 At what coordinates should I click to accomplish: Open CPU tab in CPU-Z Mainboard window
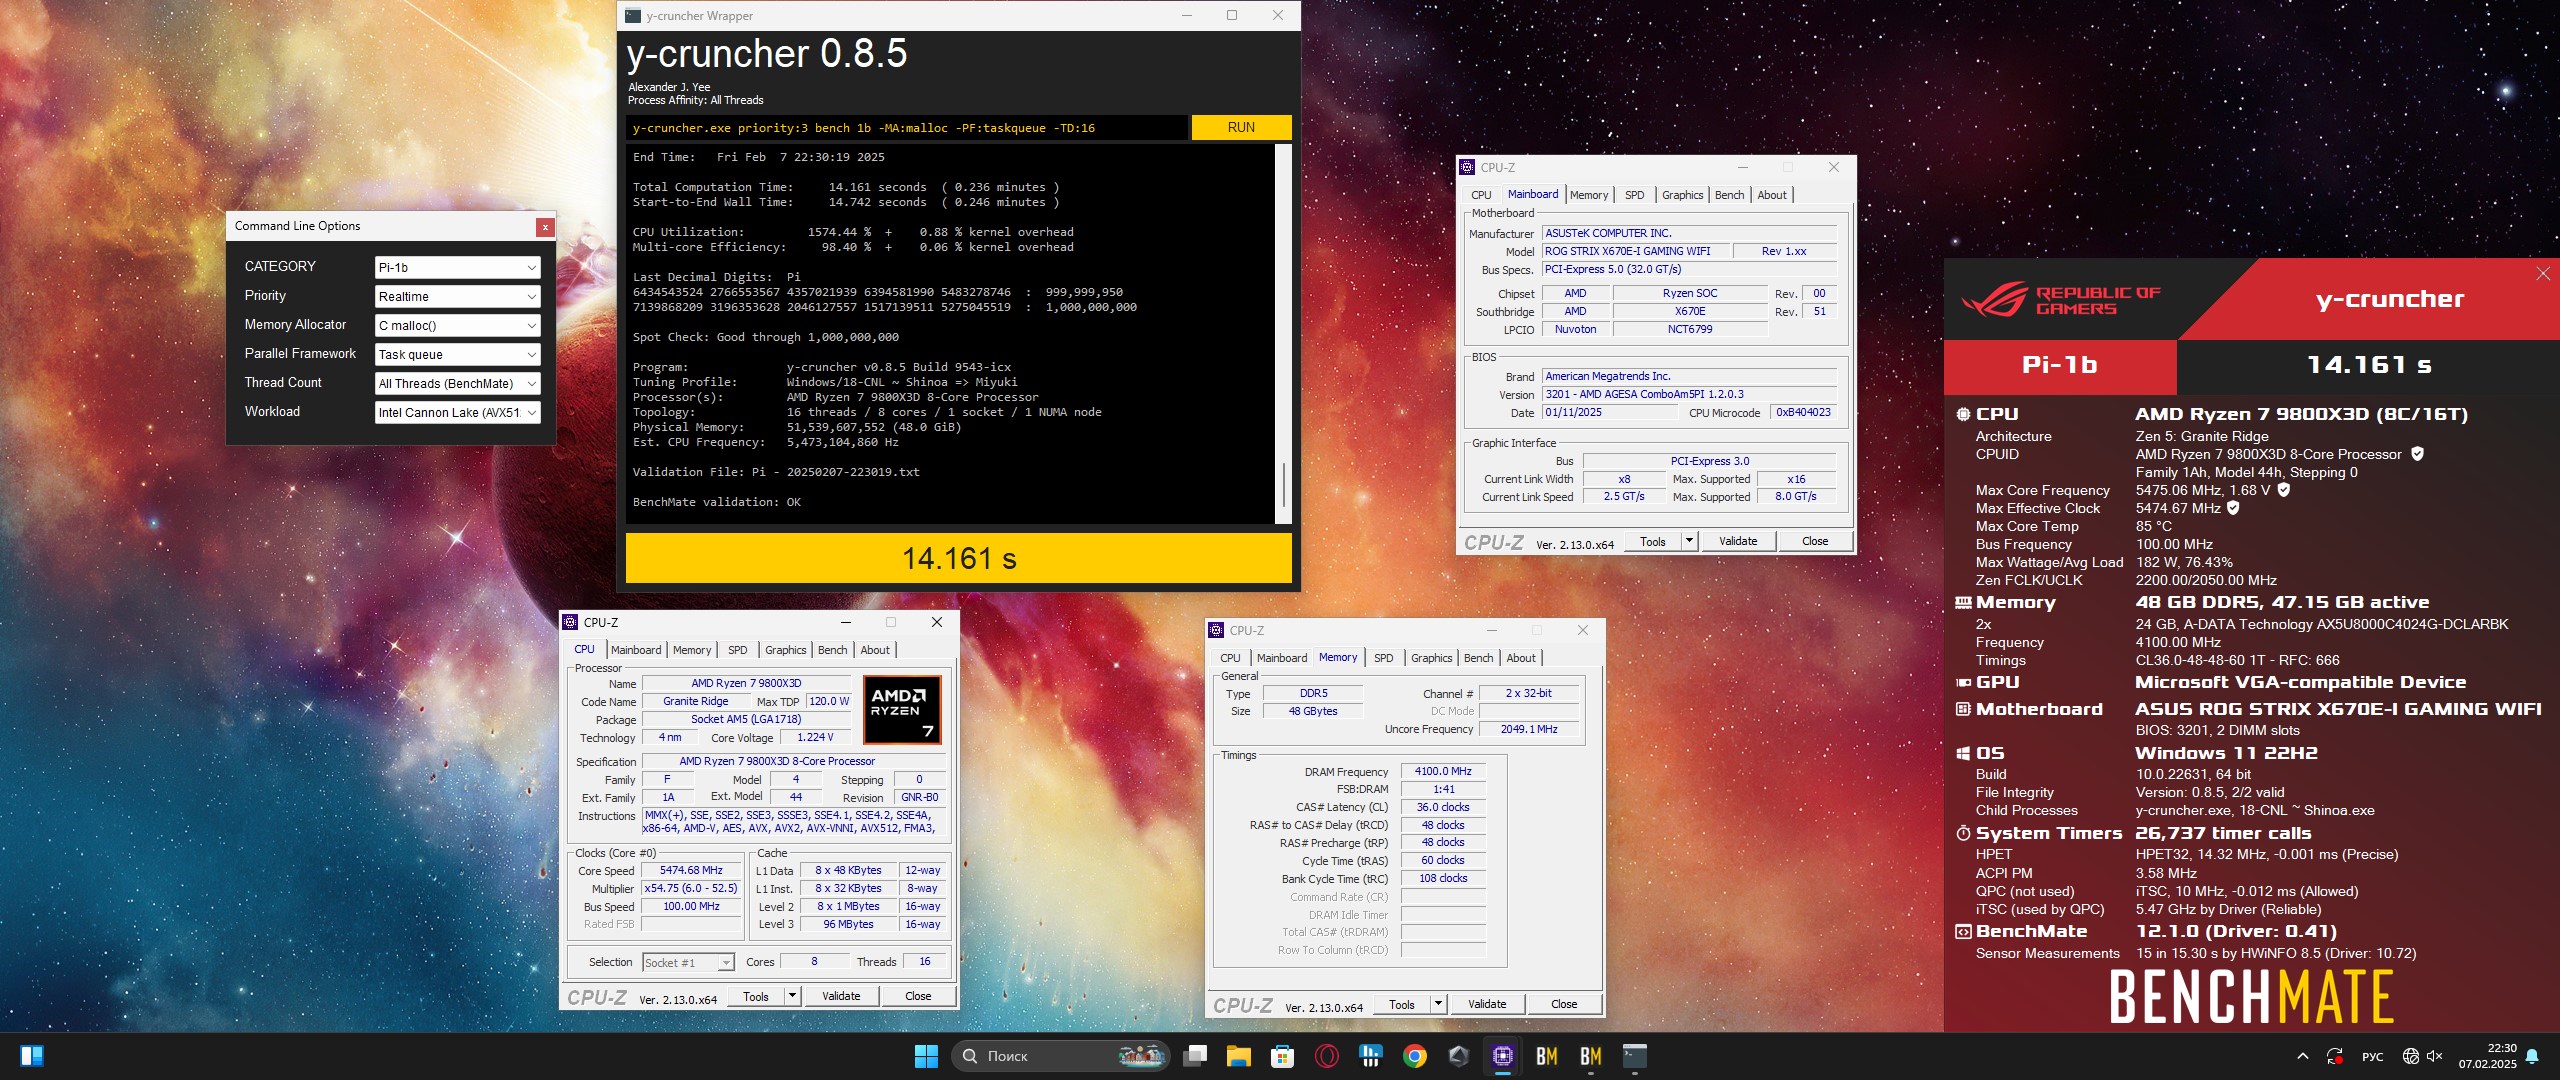coord(1481,195)
